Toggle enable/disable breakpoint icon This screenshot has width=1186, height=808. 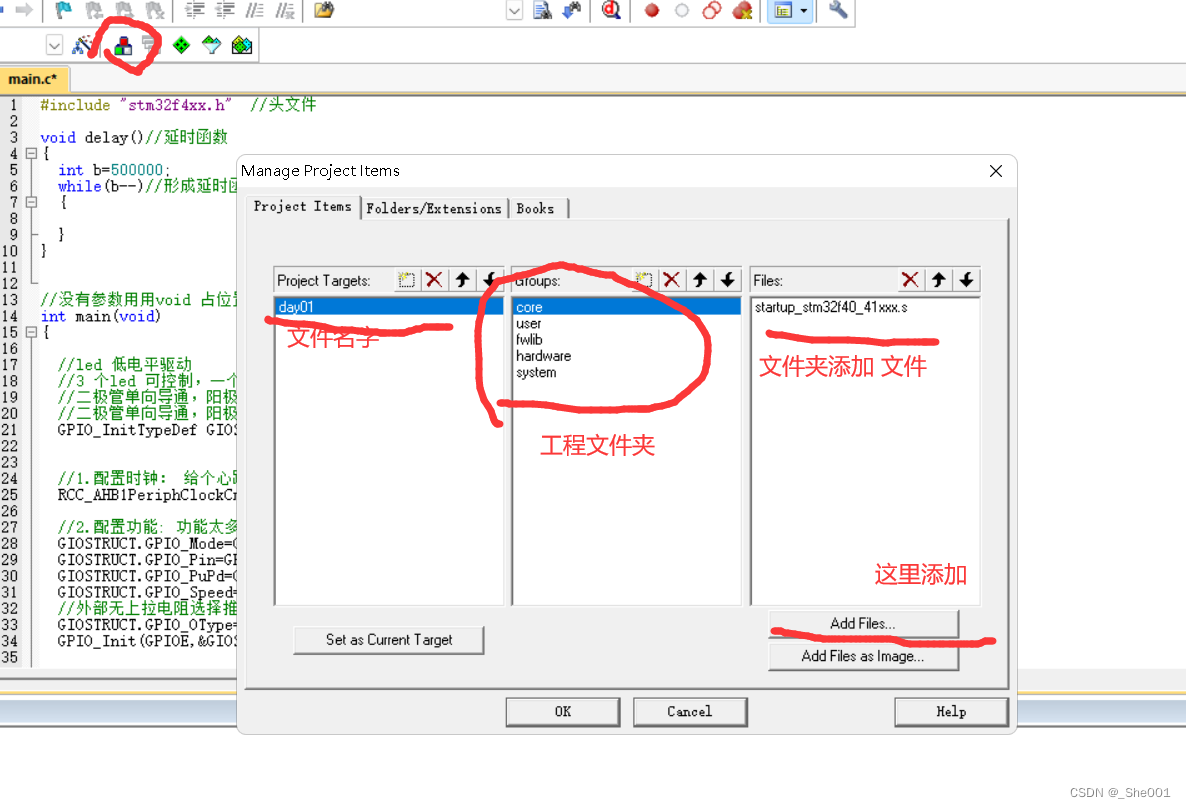coord(681,11)
